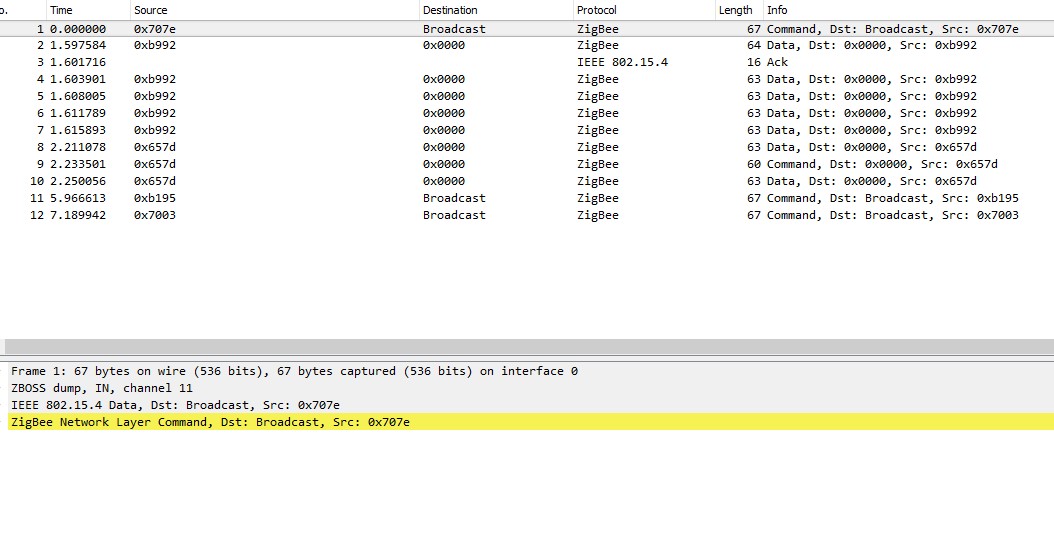
Task: Select packet 7 at time 1.615893
Action: tap(527, 130)
